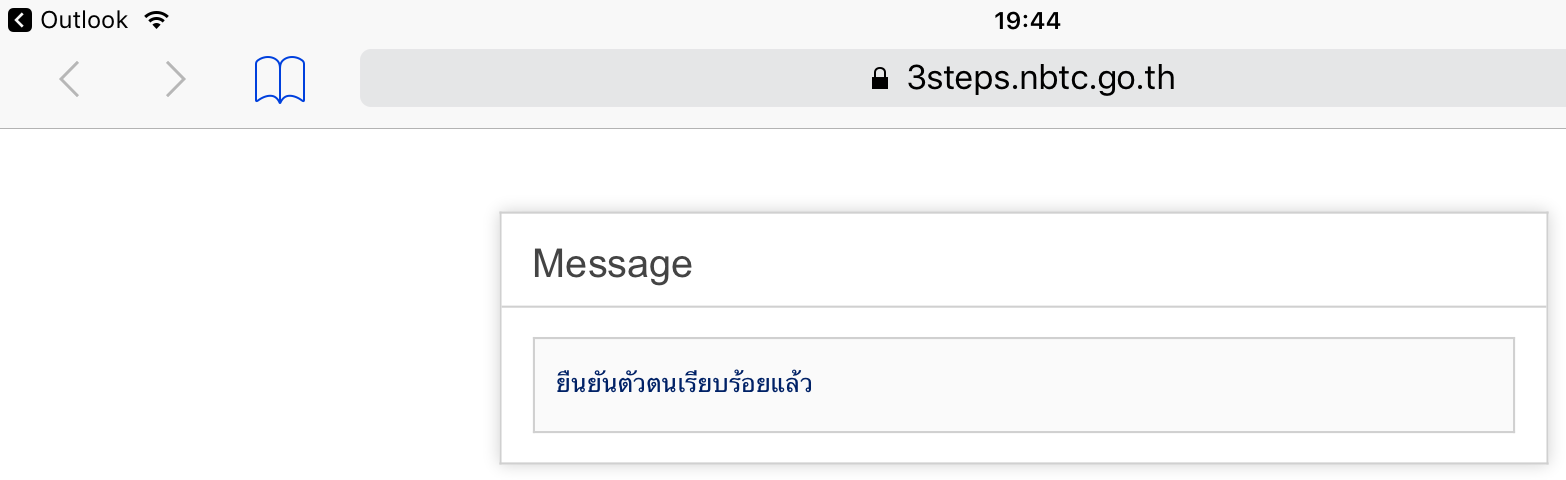This screenshot has width=1566, height=480.
Task: Open the Bookmarks book icon
Action: click(280, 80)
